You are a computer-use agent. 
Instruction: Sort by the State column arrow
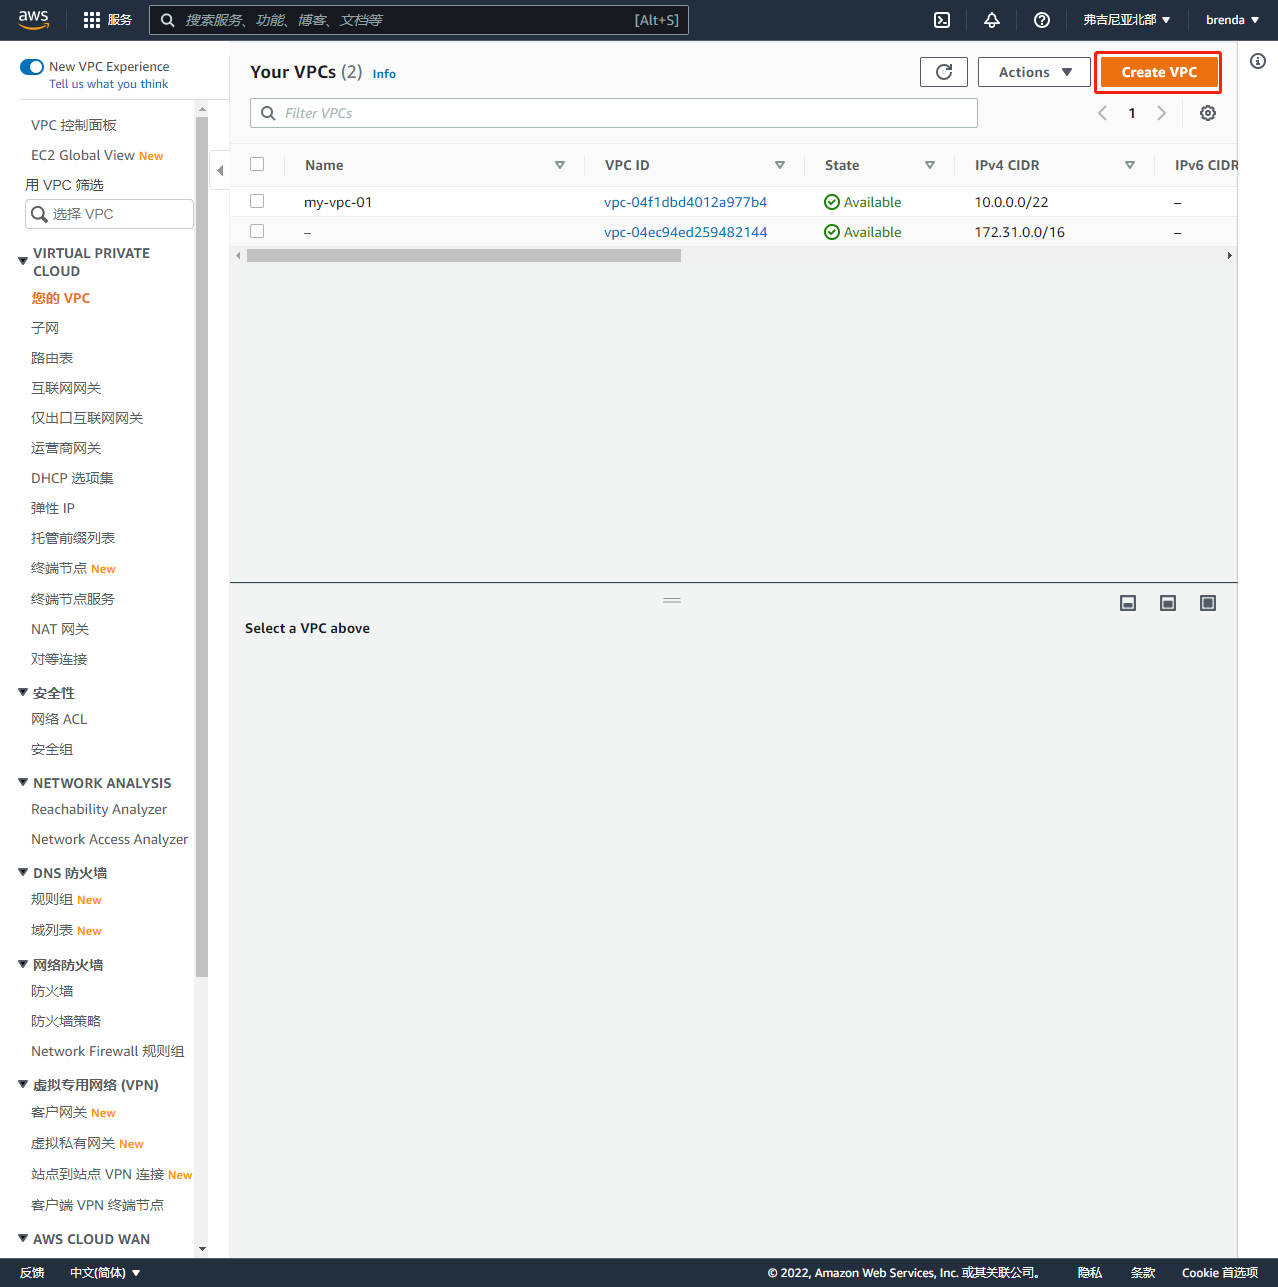(930, 165)
